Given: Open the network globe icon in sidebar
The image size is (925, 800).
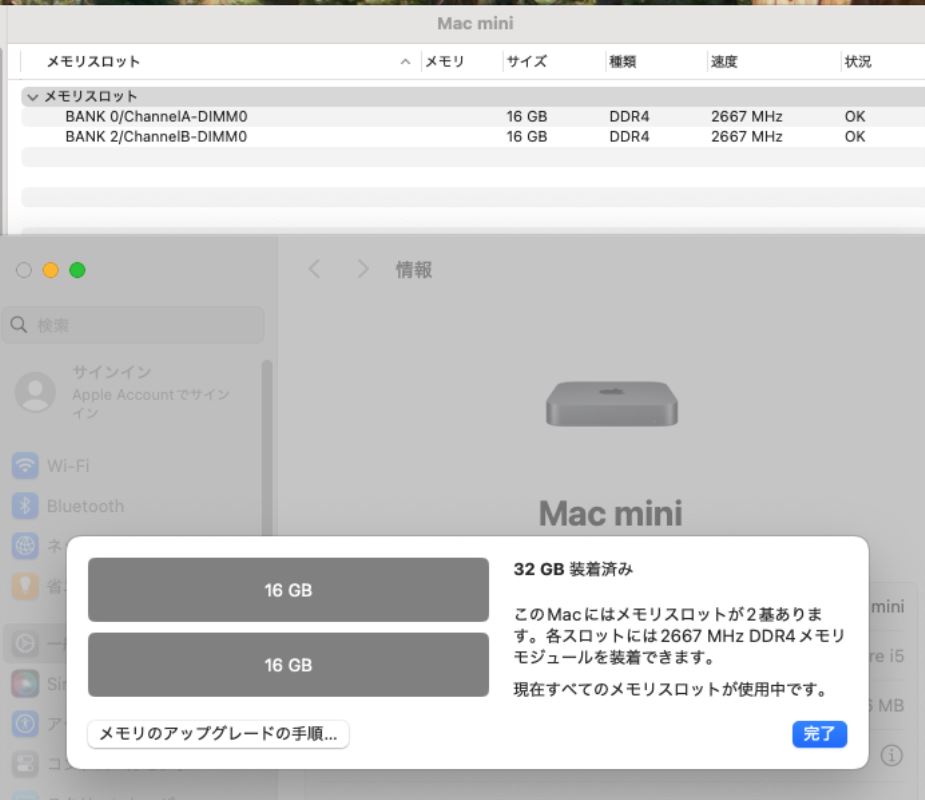Looking at the screenshot, I should (x=25, y=546).
